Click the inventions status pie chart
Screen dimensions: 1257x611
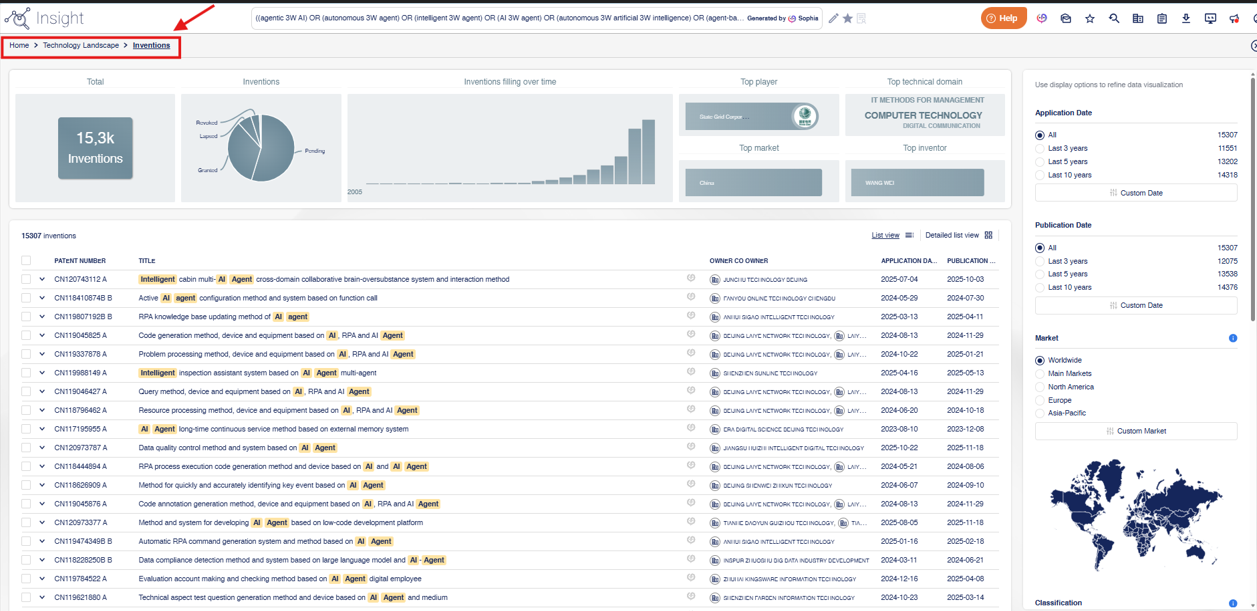260,148
